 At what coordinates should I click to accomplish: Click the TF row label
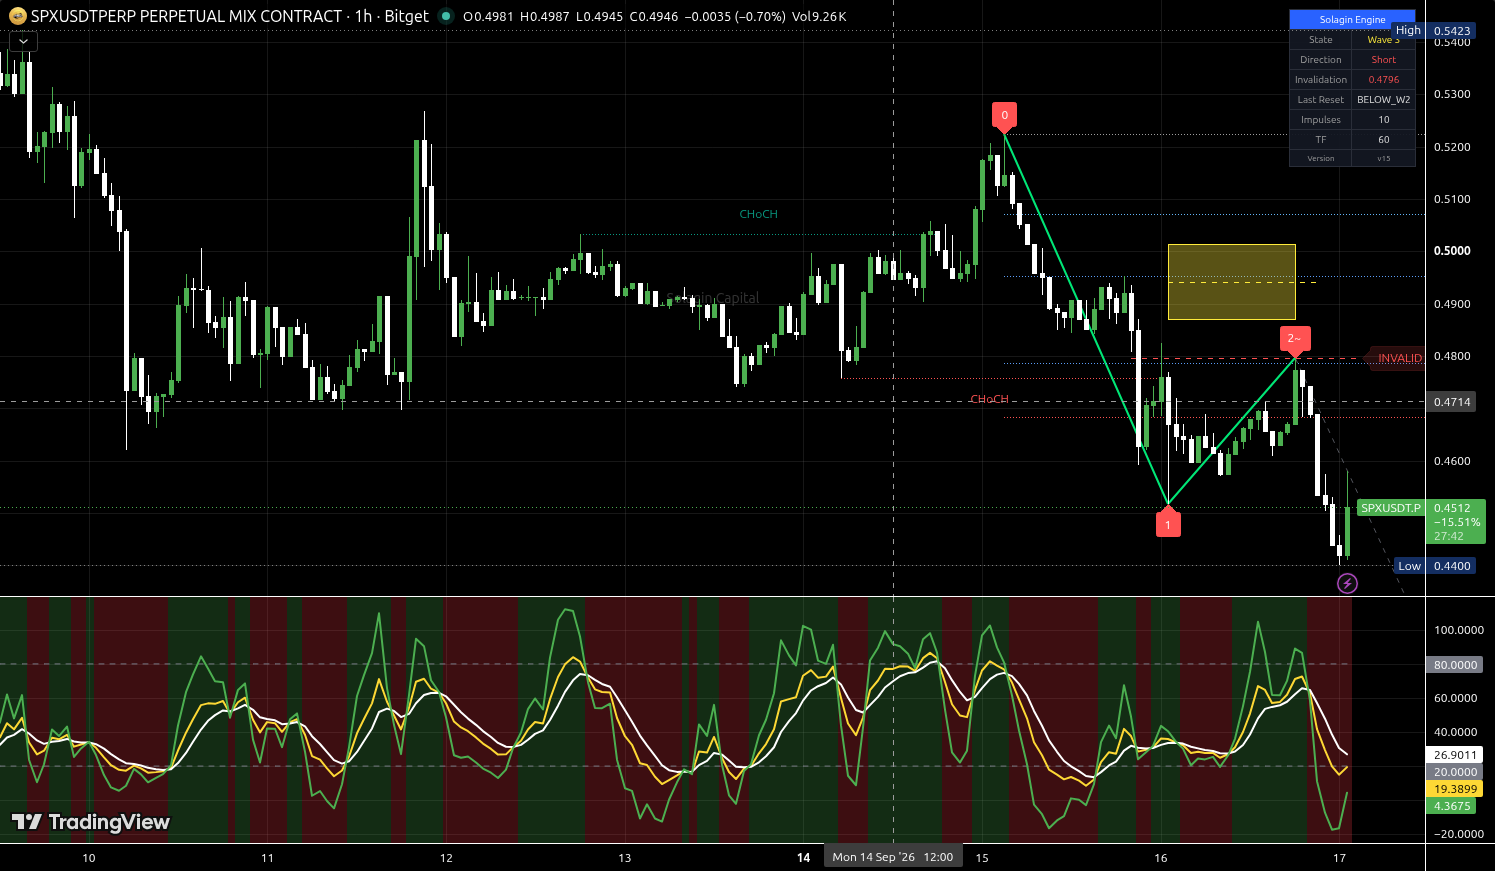1320,140
